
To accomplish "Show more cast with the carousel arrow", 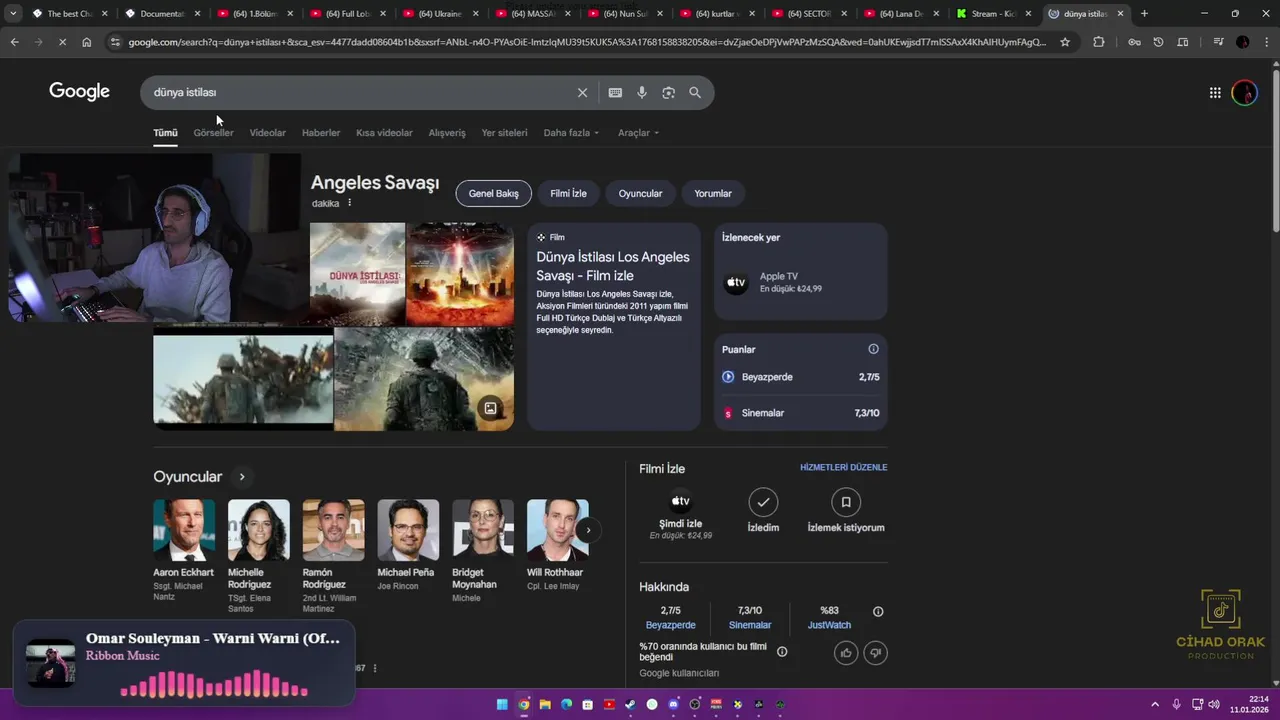I will [588, 530].
